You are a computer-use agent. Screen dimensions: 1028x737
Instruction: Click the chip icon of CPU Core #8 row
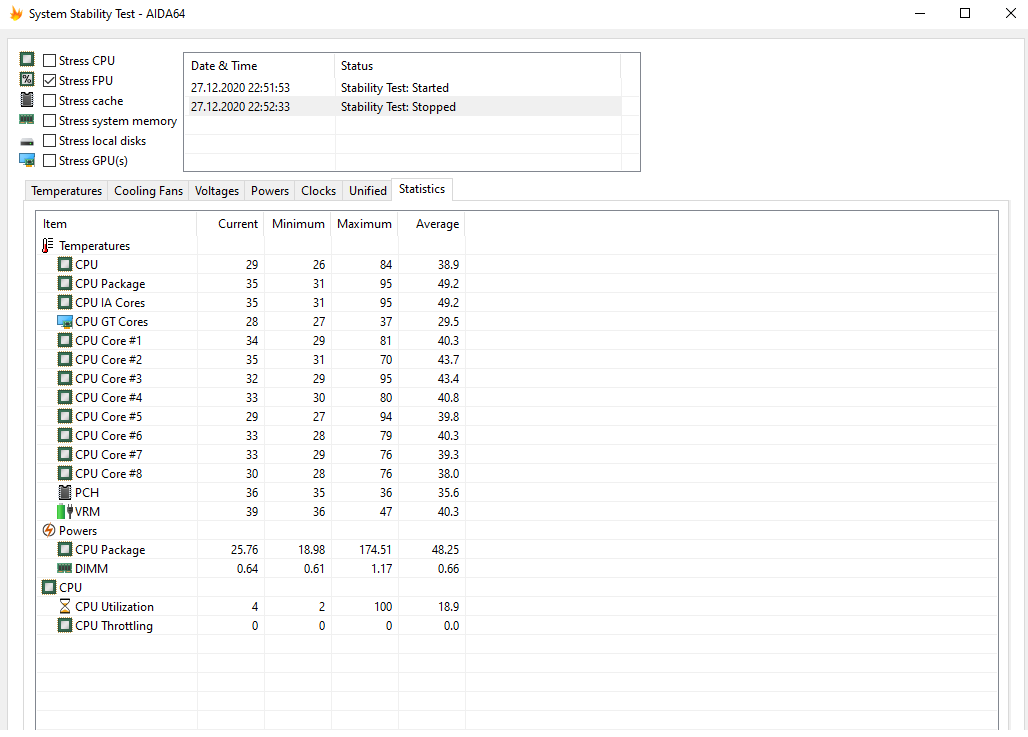tap(65, 473)
